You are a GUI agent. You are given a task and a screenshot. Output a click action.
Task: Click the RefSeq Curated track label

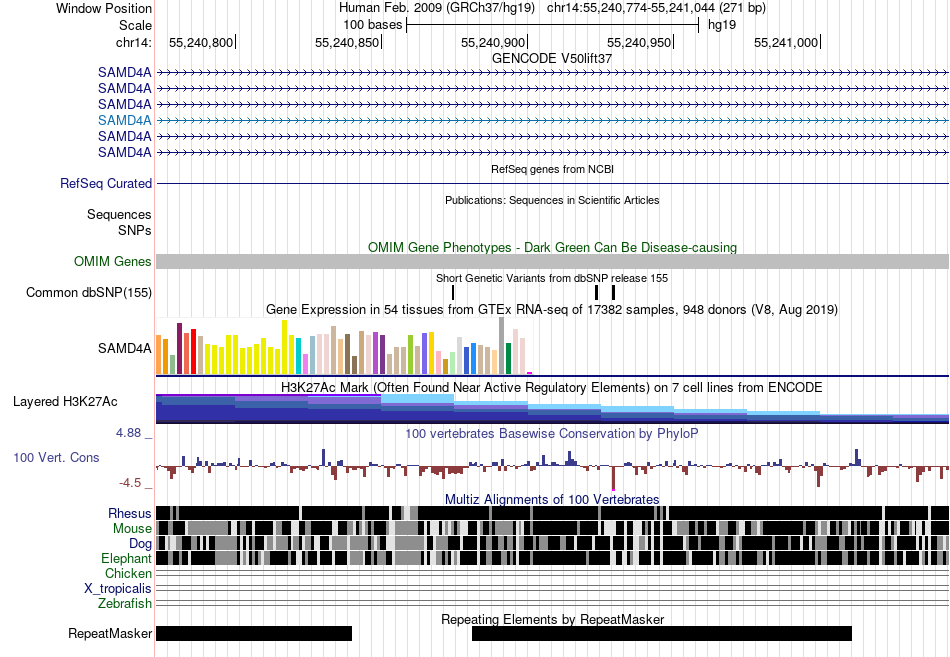(x=106, y=183)
